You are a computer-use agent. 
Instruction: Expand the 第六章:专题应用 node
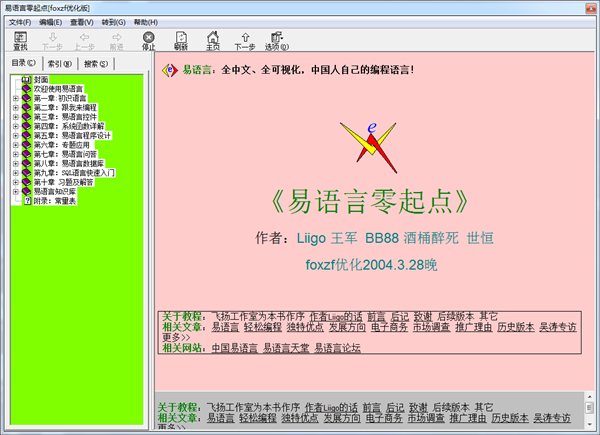pos(16,145)
